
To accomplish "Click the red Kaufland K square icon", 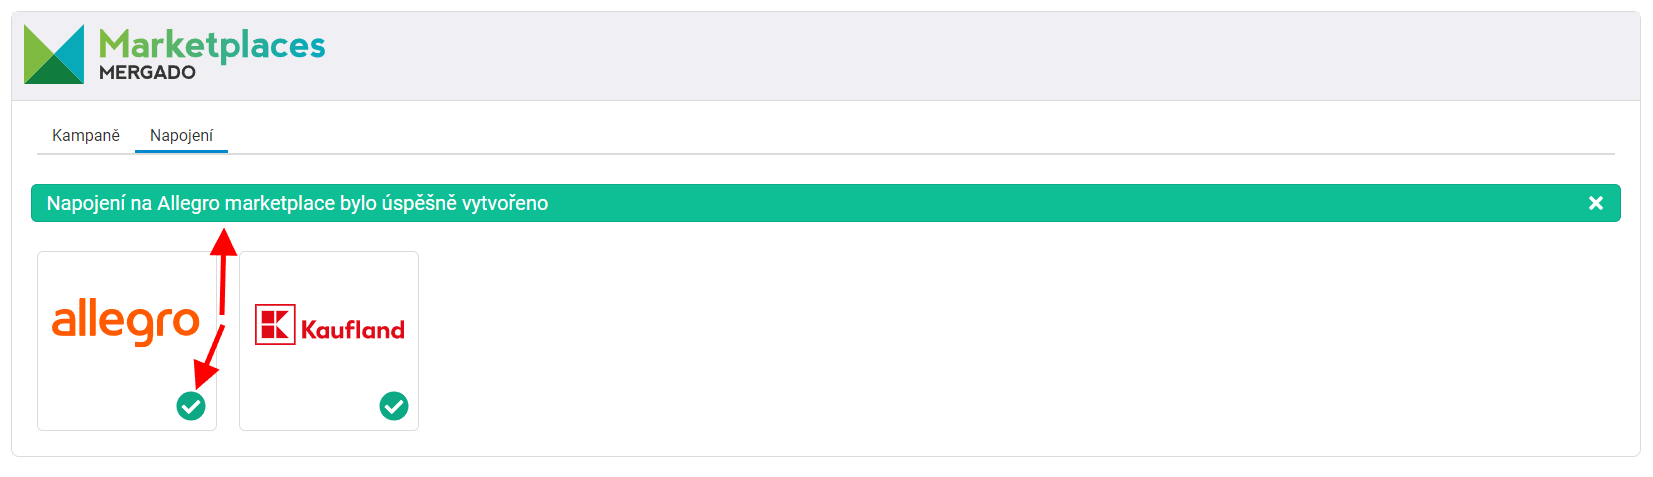I will click(x=275, y=325).
